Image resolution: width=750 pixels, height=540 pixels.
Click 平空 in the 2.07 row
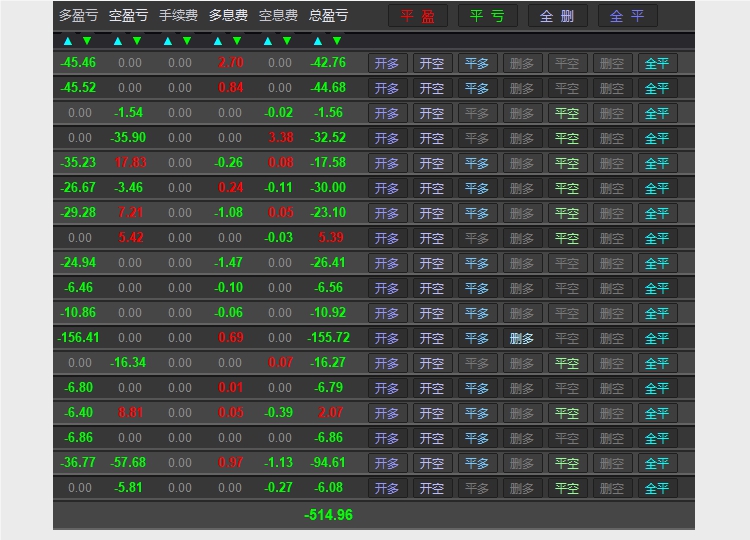tap(567, 413)
